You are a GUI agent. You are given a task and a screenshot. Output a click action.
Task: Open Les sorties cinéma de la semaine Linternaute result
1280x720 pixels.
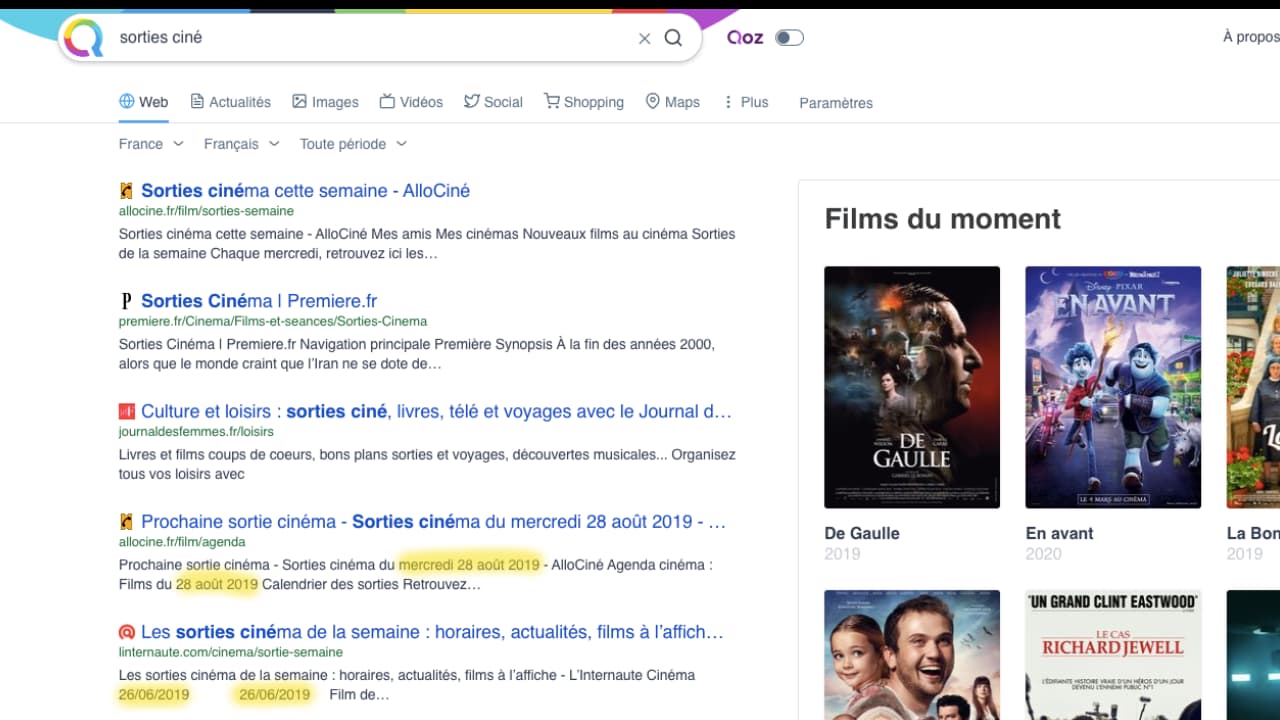tap(432, 632)
